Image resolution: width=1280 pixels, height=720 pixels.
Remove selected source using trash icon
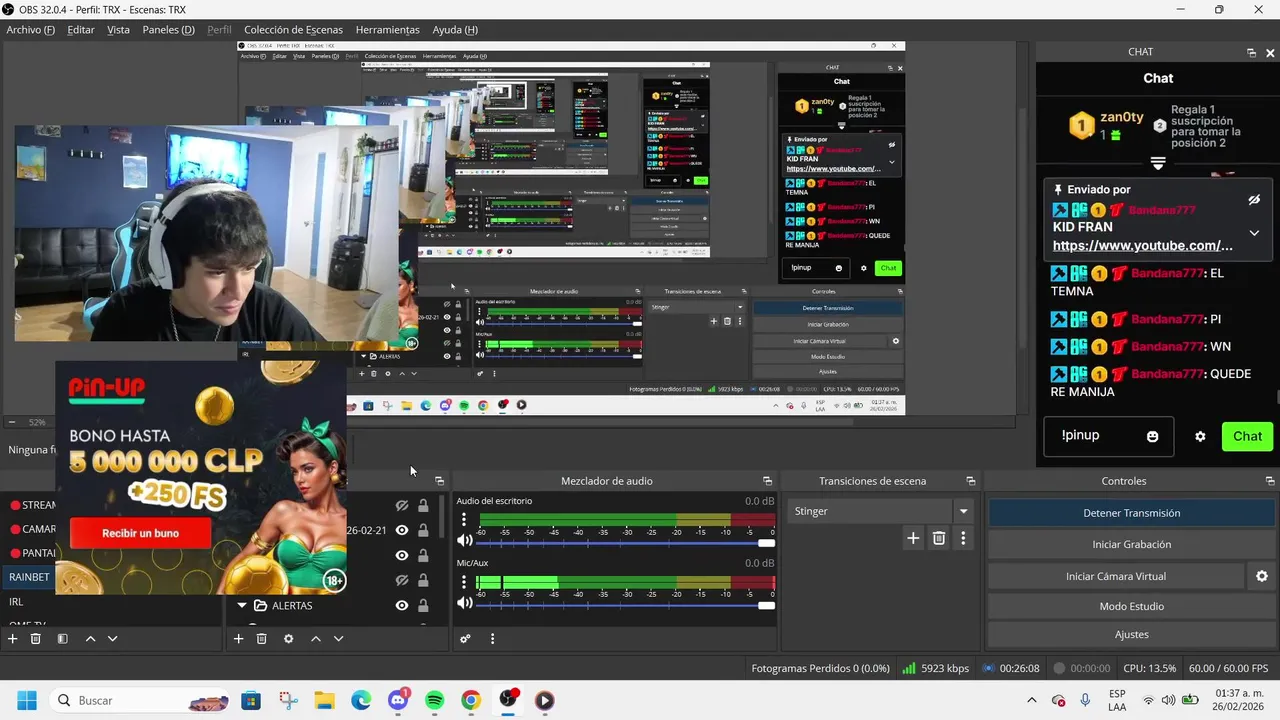262,638
